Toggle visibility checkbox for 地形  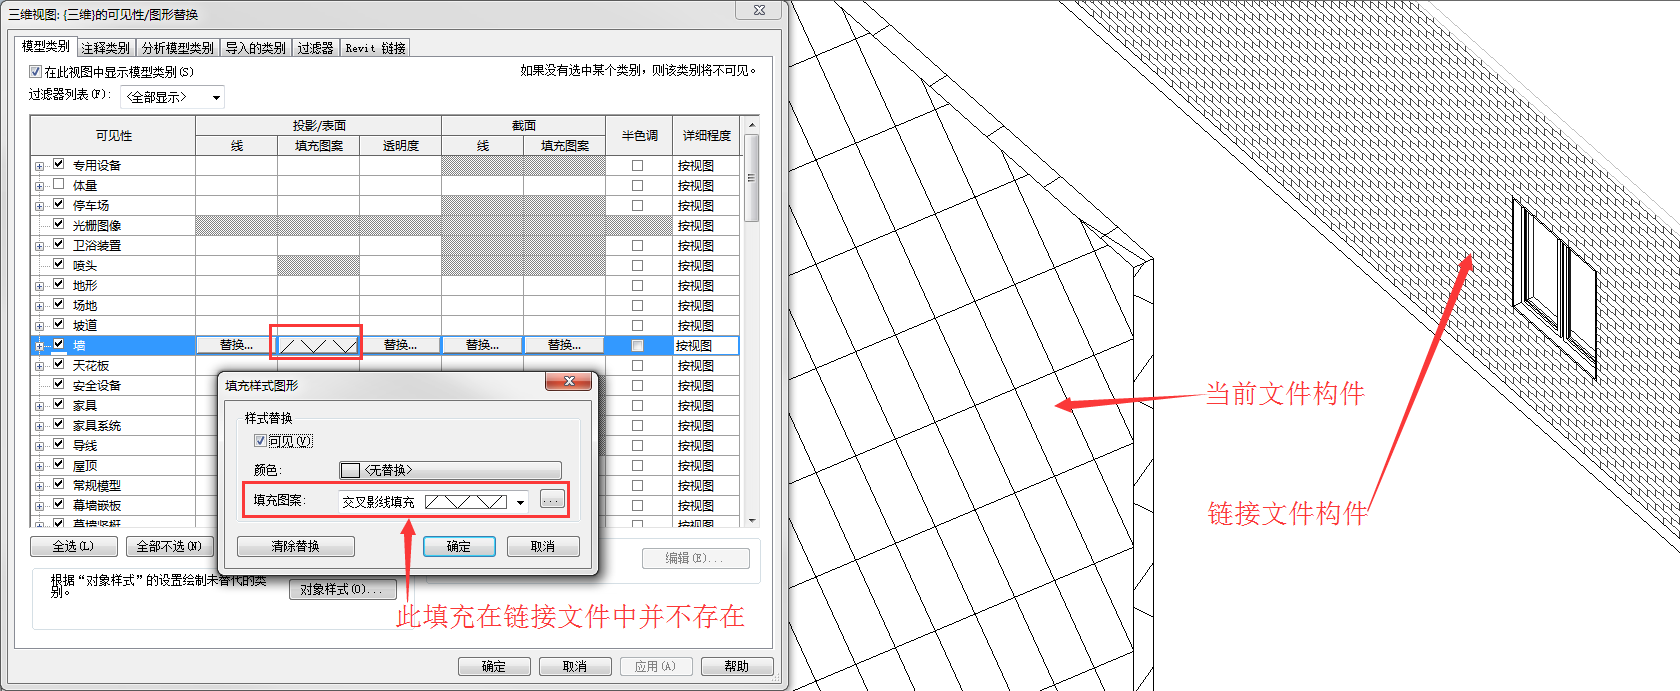point(59,284)
